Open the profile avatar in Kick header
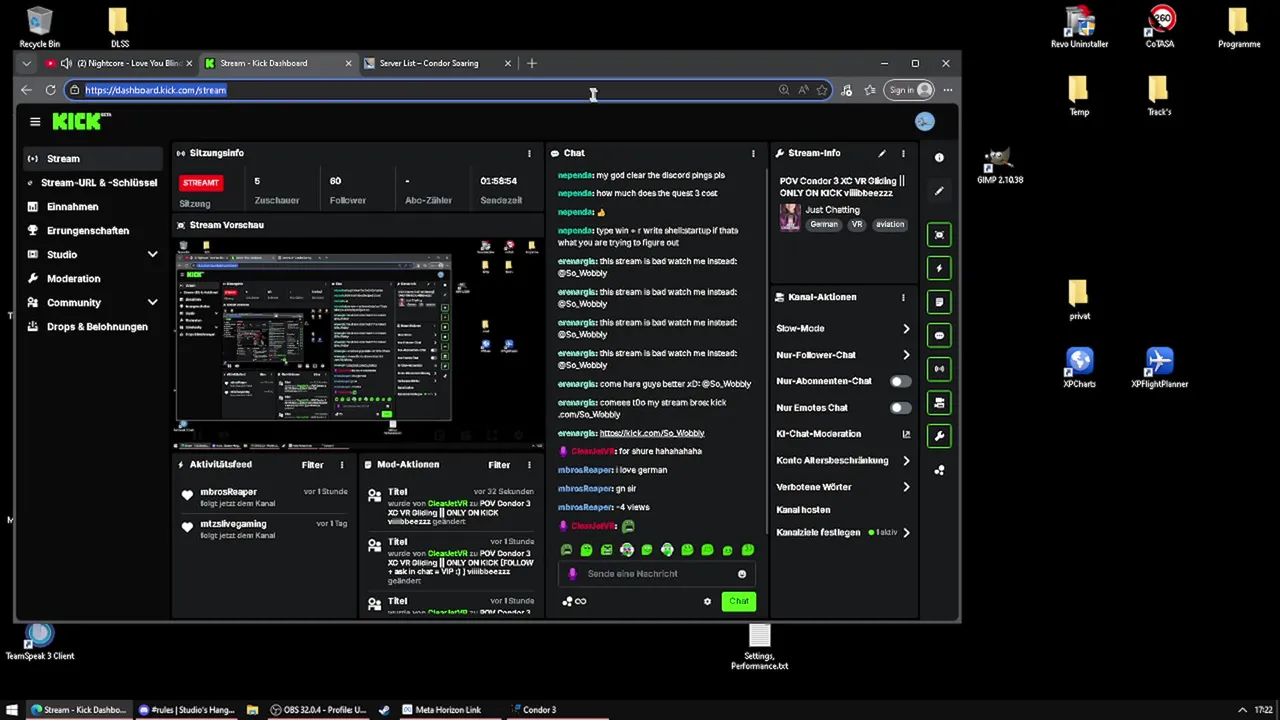 pyautogui.click(x=925, y=121)
